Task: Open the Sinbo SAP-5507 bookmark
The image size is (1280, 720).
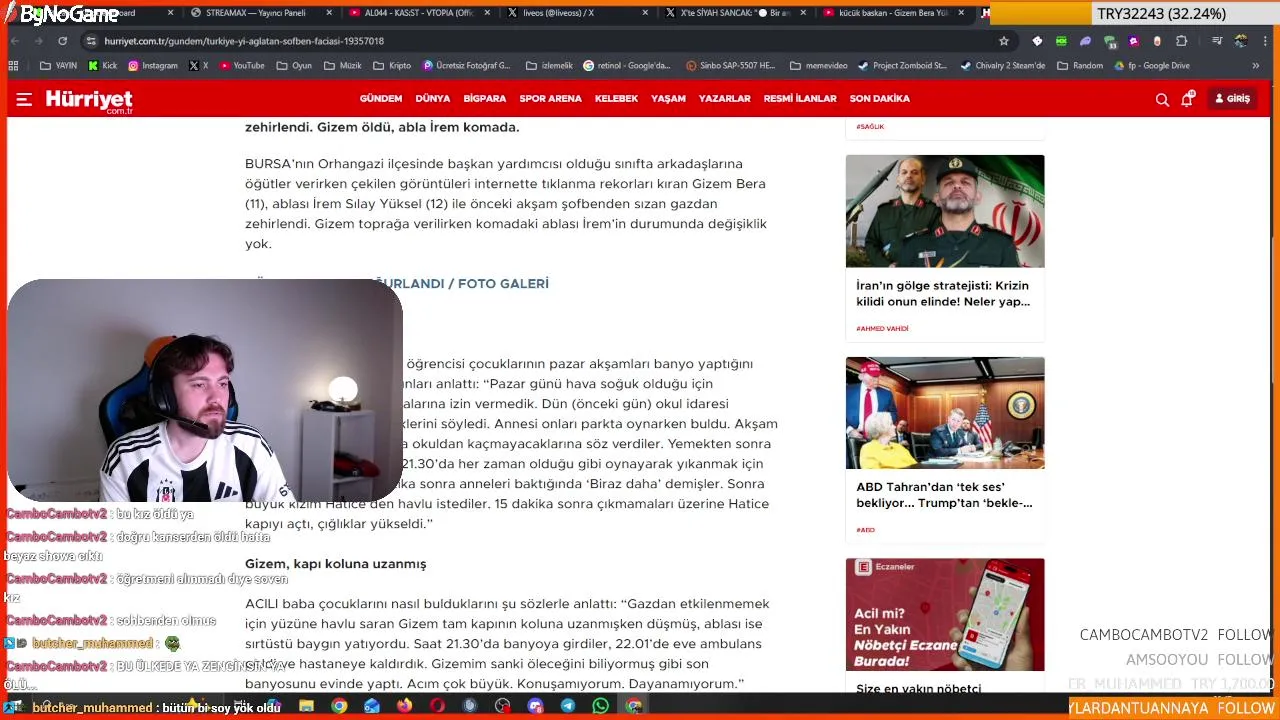Action: coord(730,66)
